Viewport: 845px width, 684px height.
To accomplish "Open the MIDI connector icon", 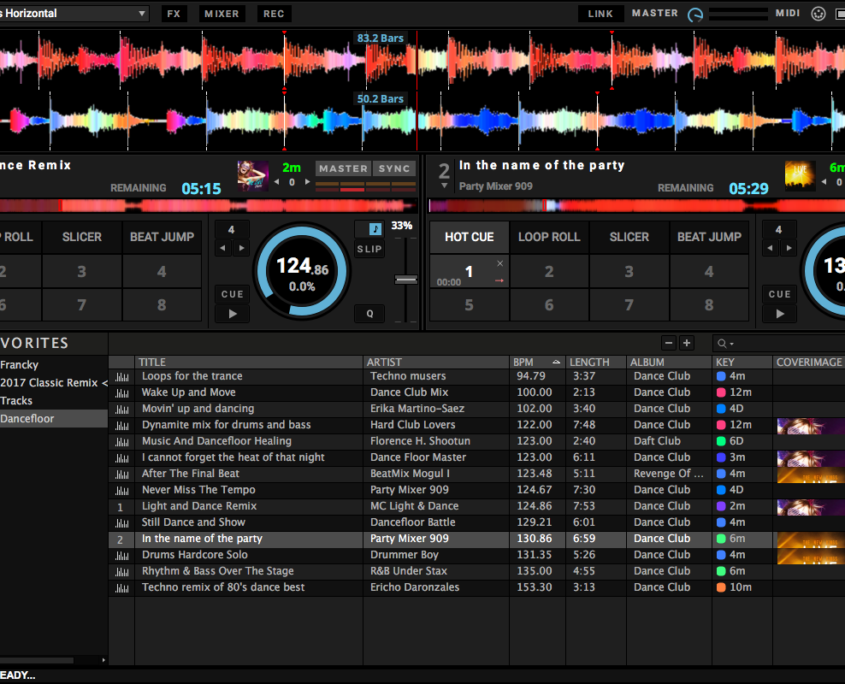I will click(x=818, y=13).
